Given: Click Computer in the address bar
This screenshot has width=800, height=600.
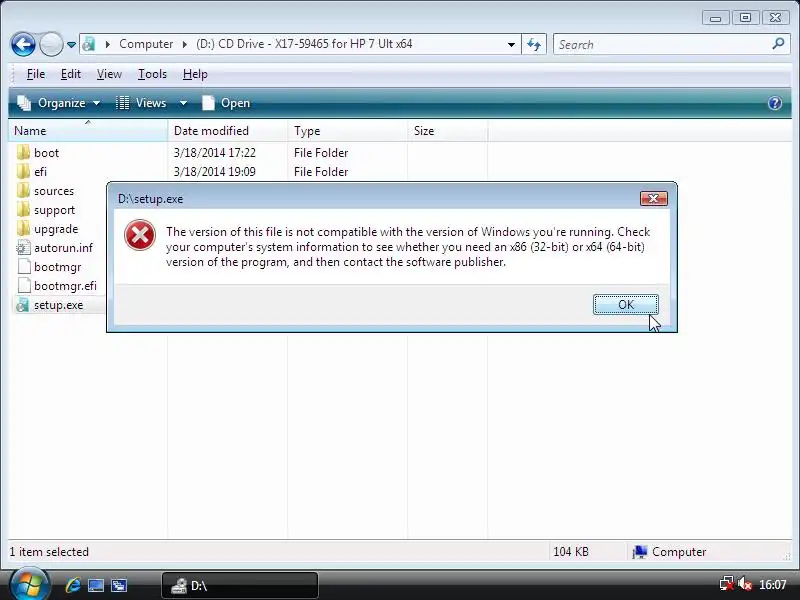Looking at the screenshot, I should tap(146, 44).
